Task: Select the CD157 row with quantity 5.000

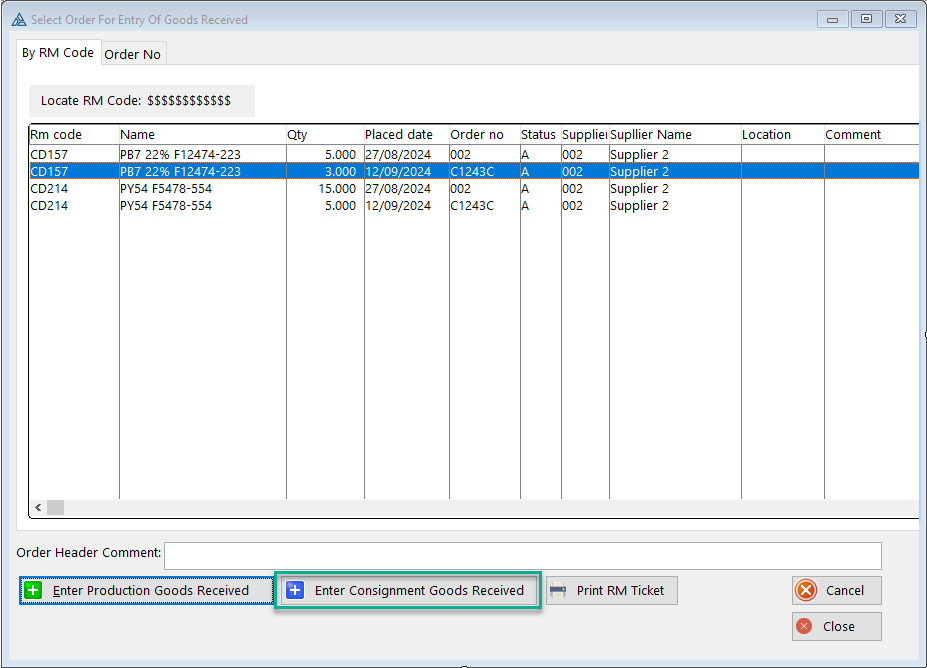Action: pyautogui.click(x=474, y=154)
